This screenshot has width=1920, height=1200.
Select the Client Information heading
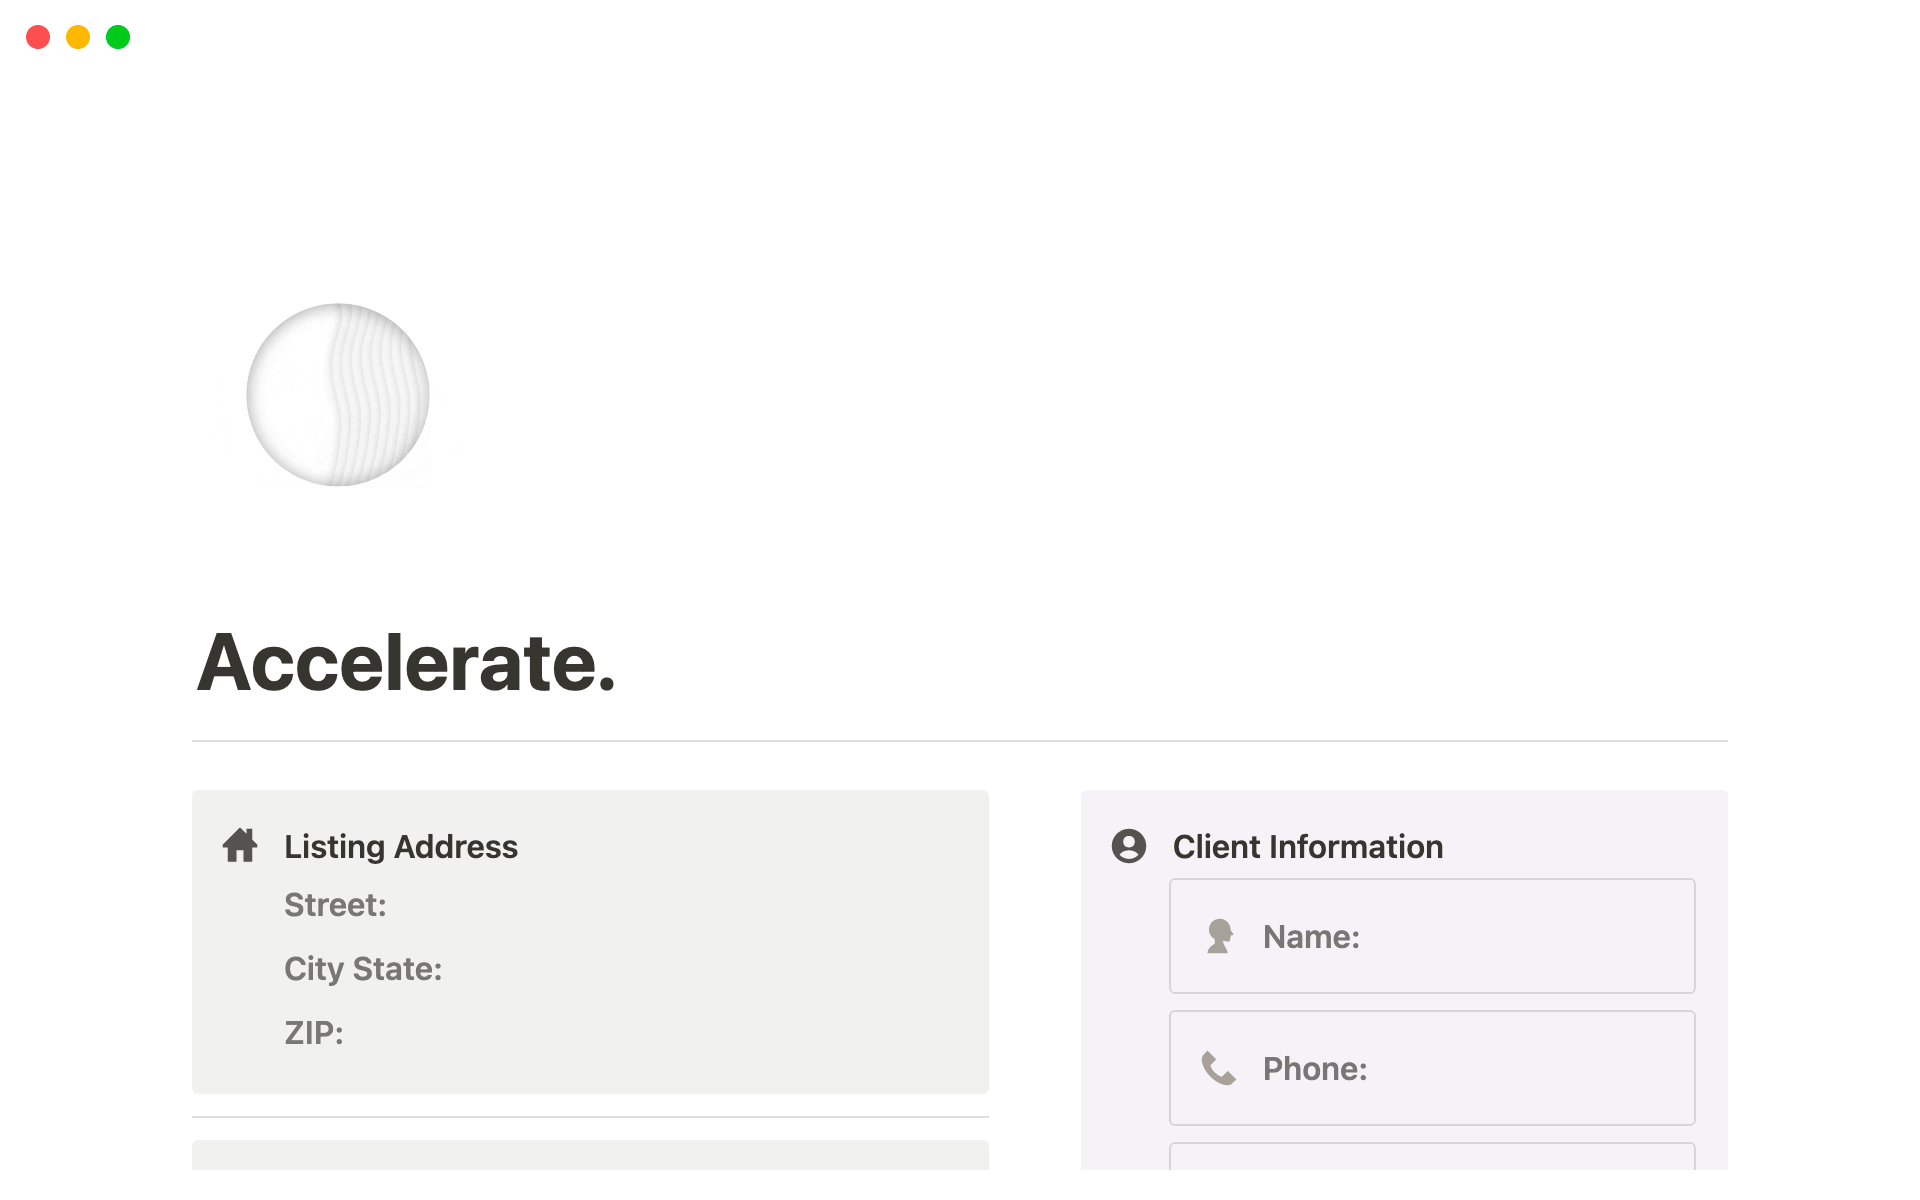(1308, 847)
